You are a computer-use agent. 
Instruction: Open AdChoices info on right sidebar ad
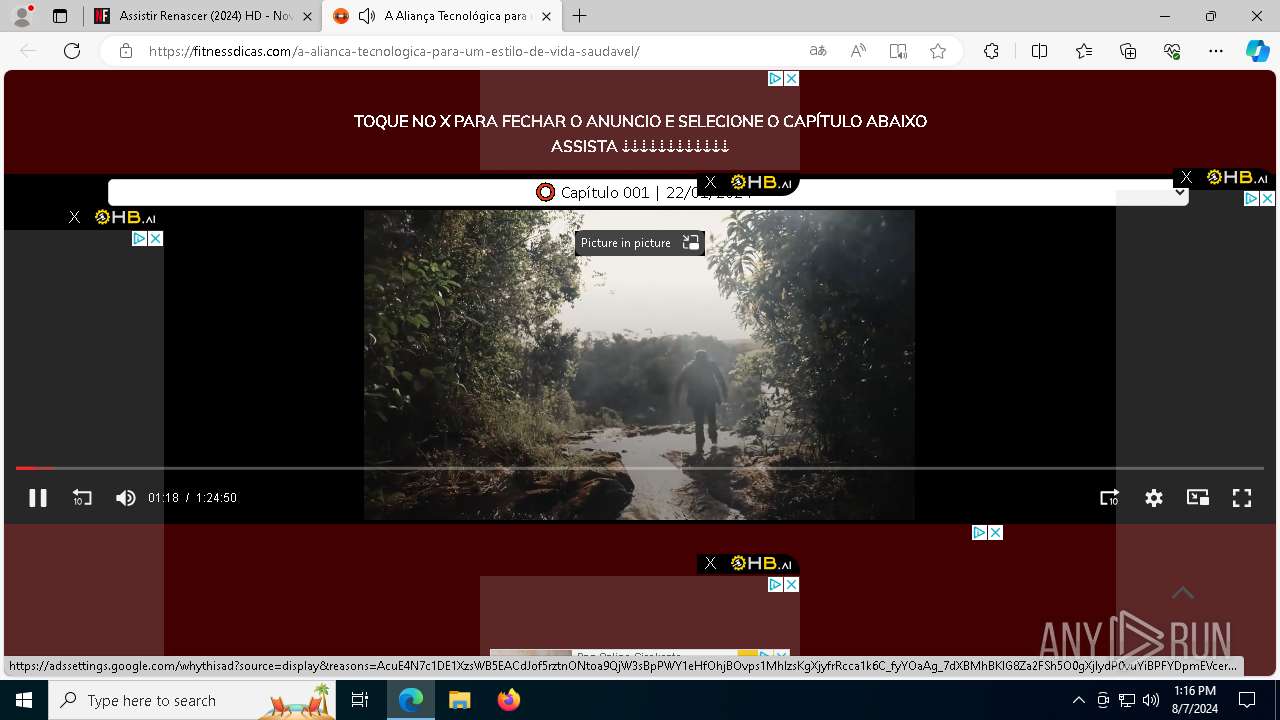pyautogui.click(x=1251, y=198)
